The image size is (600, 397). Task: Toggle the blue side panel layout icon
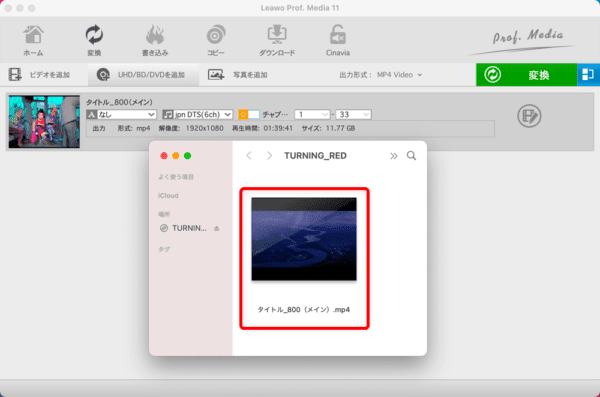tap(588, 75)
